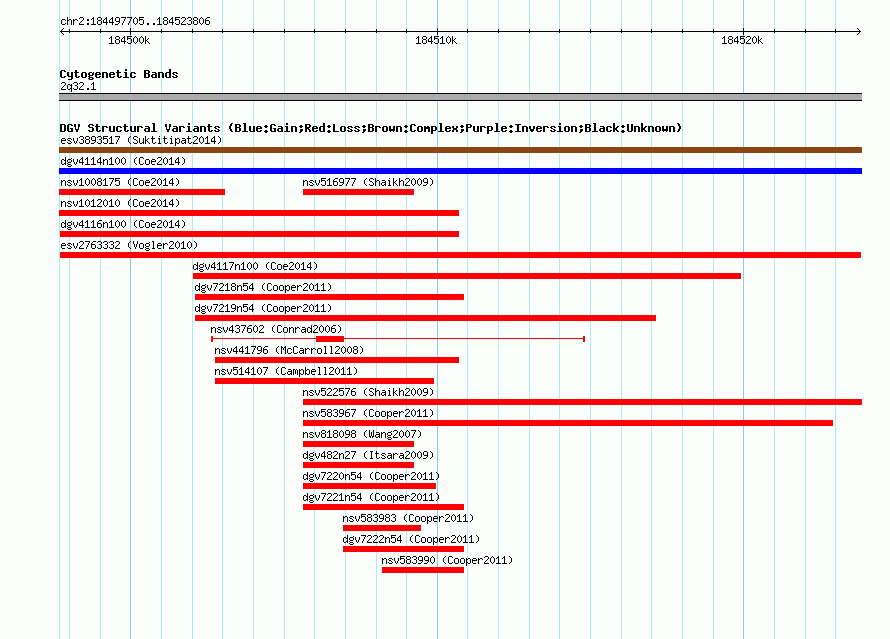Open nsv437602 (Conrad2006) variant label
Screen dimensions: 890x639
pos(276,329)
